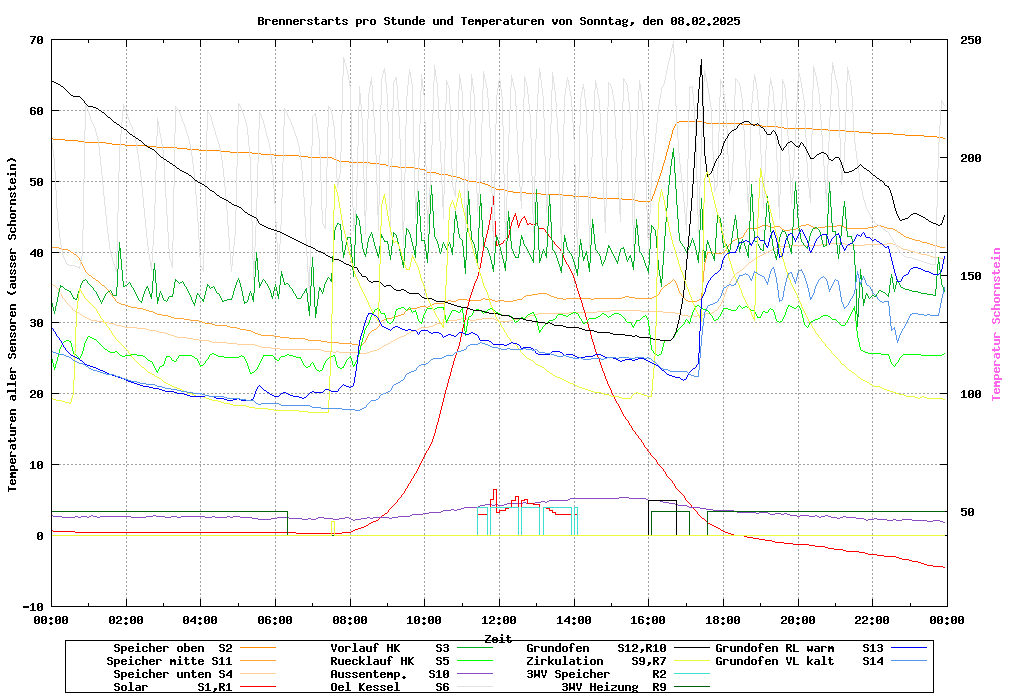Click the 250 value on the right axis
Screen dimensions: 1024x700
971,40
